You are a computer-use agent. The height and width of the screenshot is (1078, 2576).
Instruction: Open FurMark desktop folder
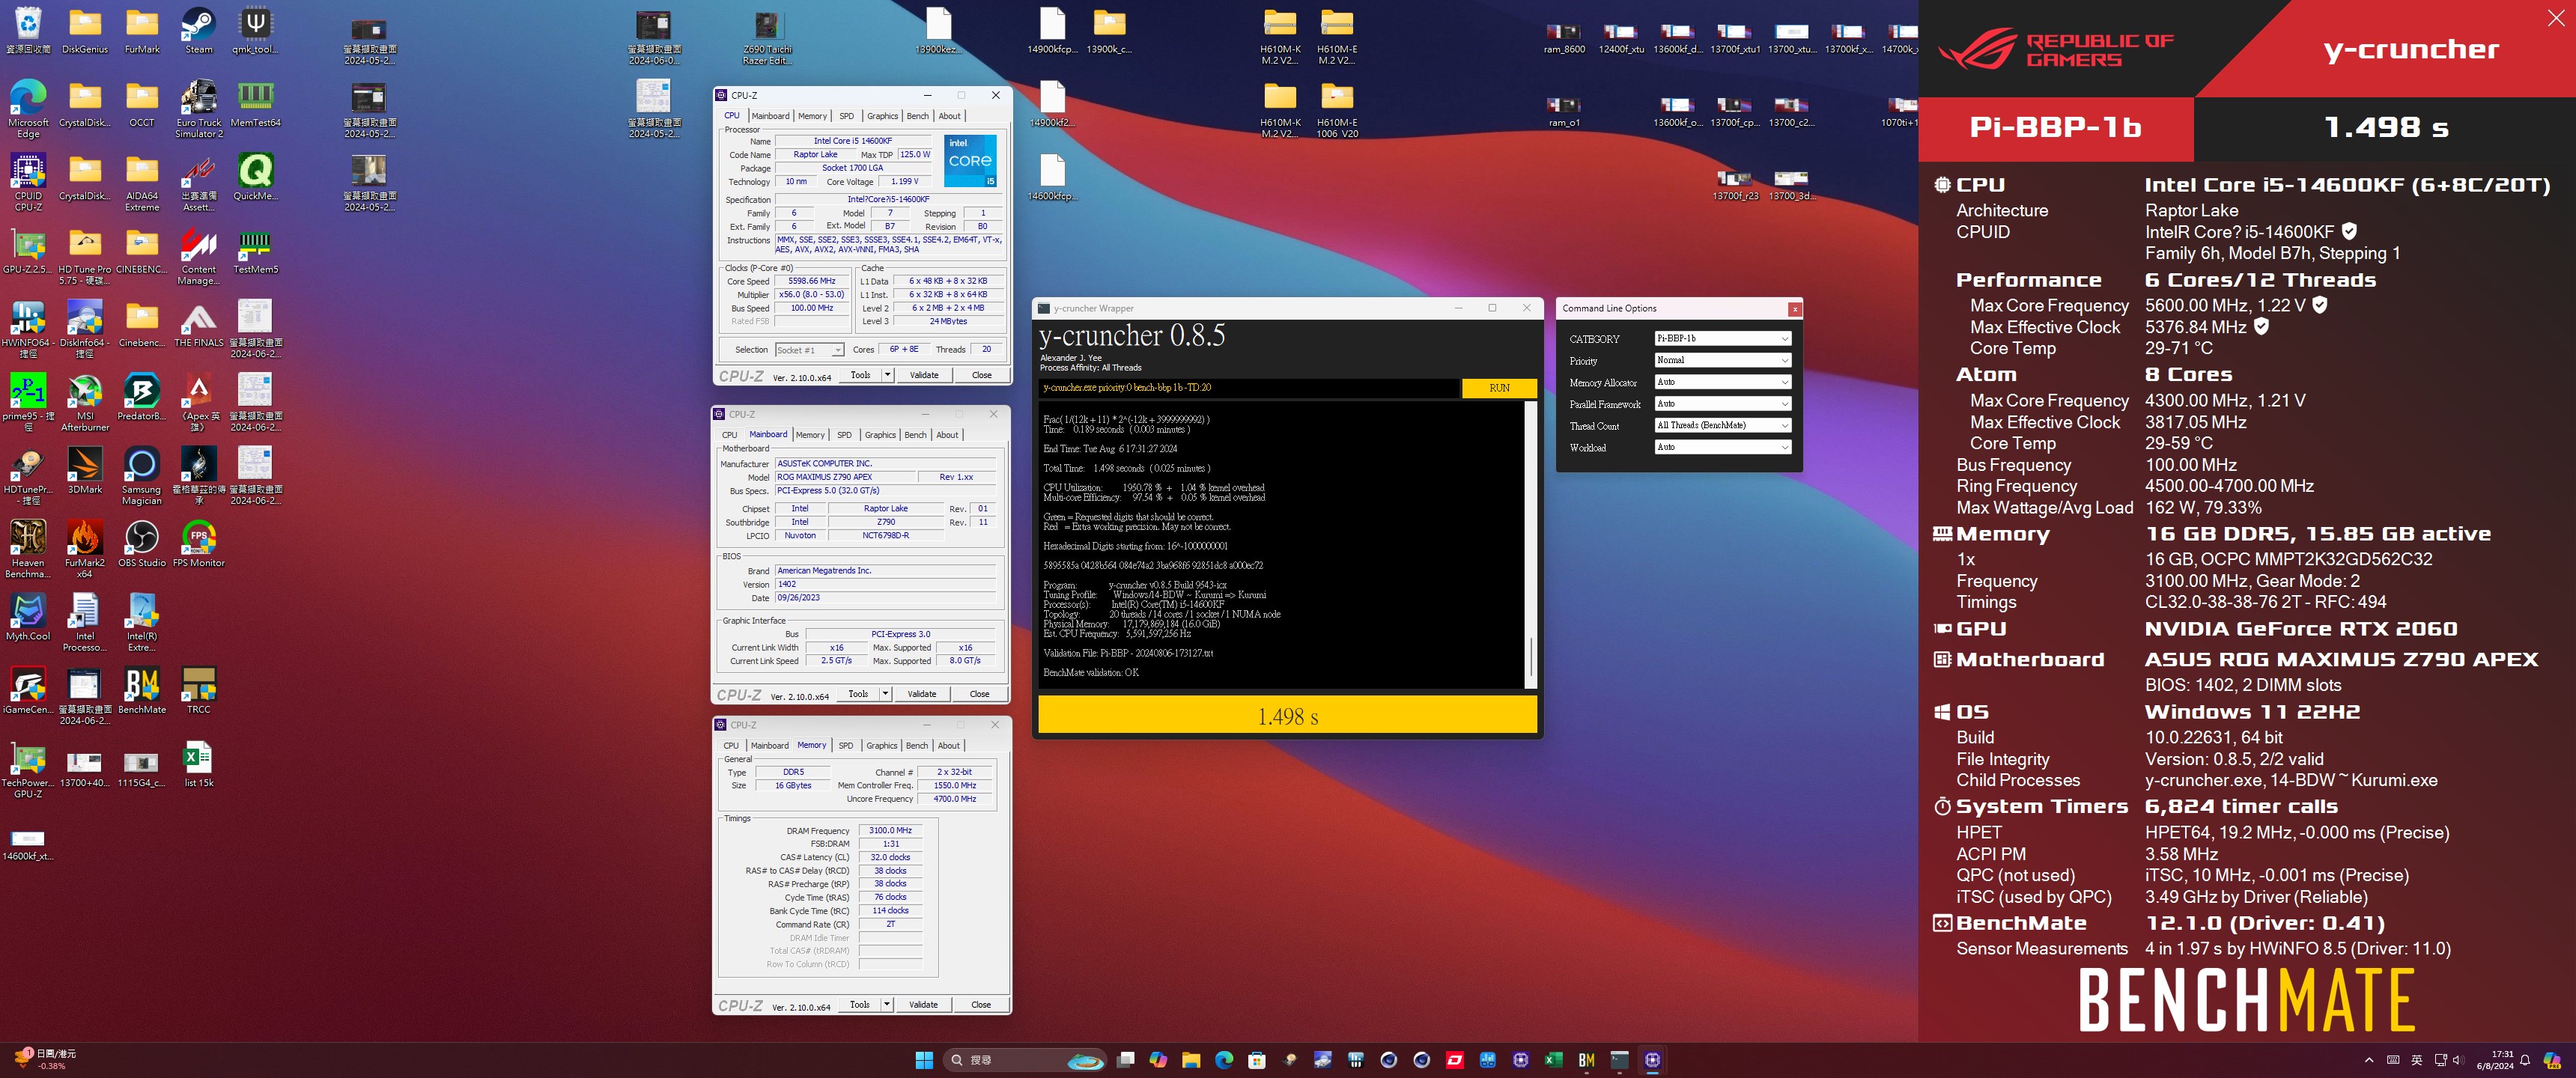(x=142, y=30)
